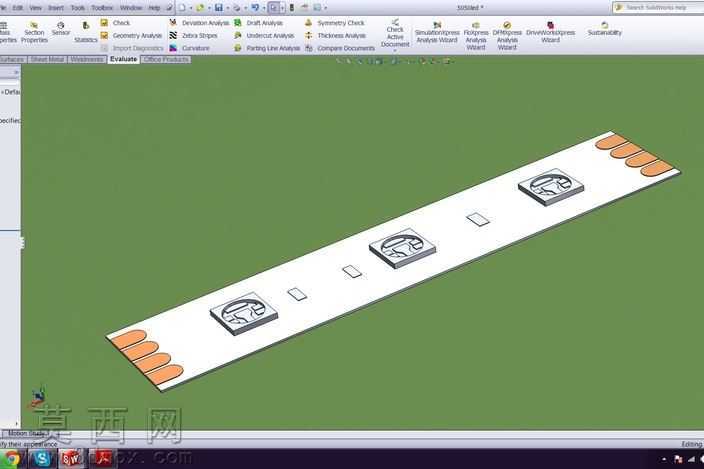The width and height of the screenshot is (704, 469).
Task: Open the View menu
Action: pos(35,8)
